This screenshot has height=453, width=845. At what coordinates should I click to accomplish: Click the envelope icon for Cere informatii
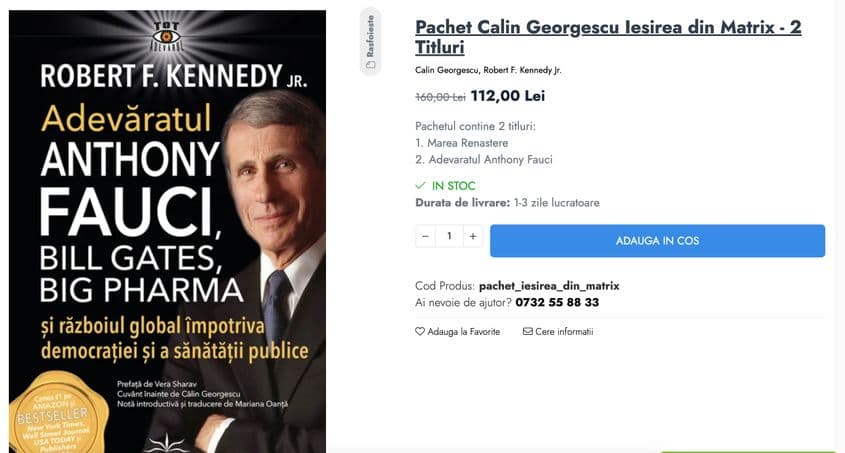point(528,332)
